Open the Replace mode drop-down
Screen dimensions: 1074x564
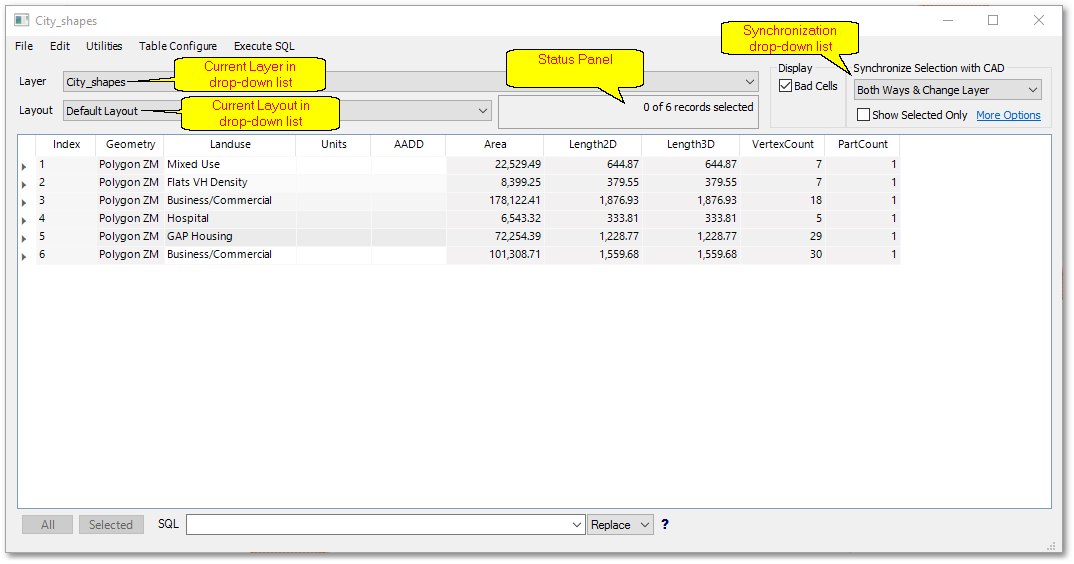click(620, 524)
